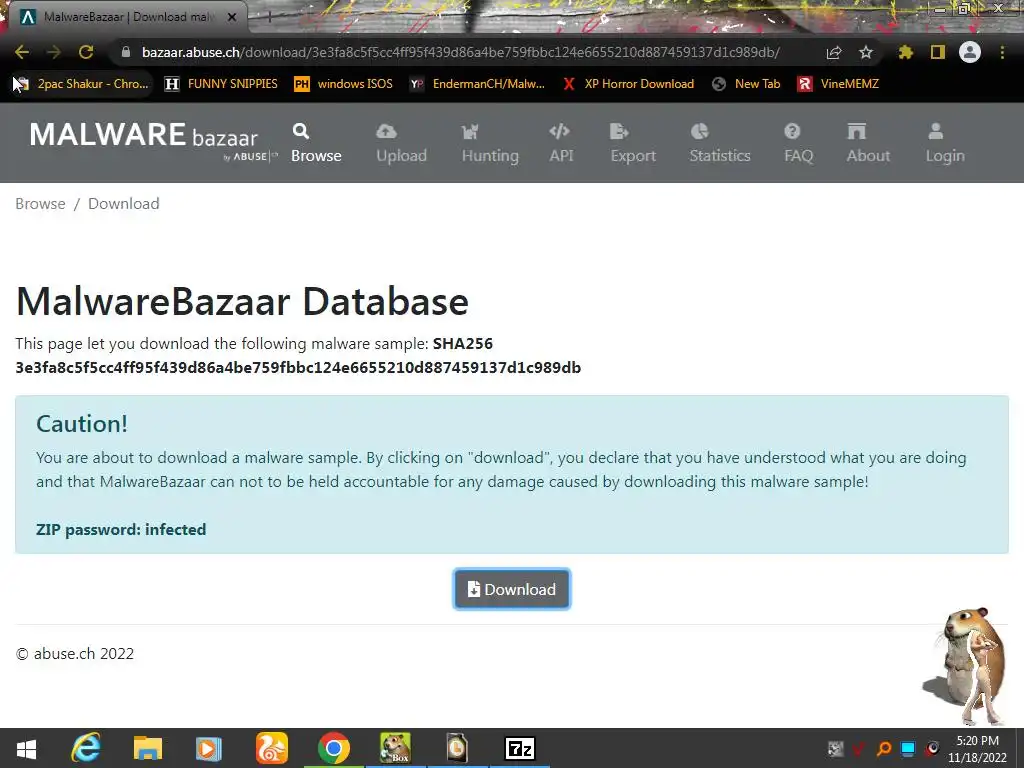The image size is (1024, 768).
Task: Click the last tray icon beside clock
Action: [932, 749]
